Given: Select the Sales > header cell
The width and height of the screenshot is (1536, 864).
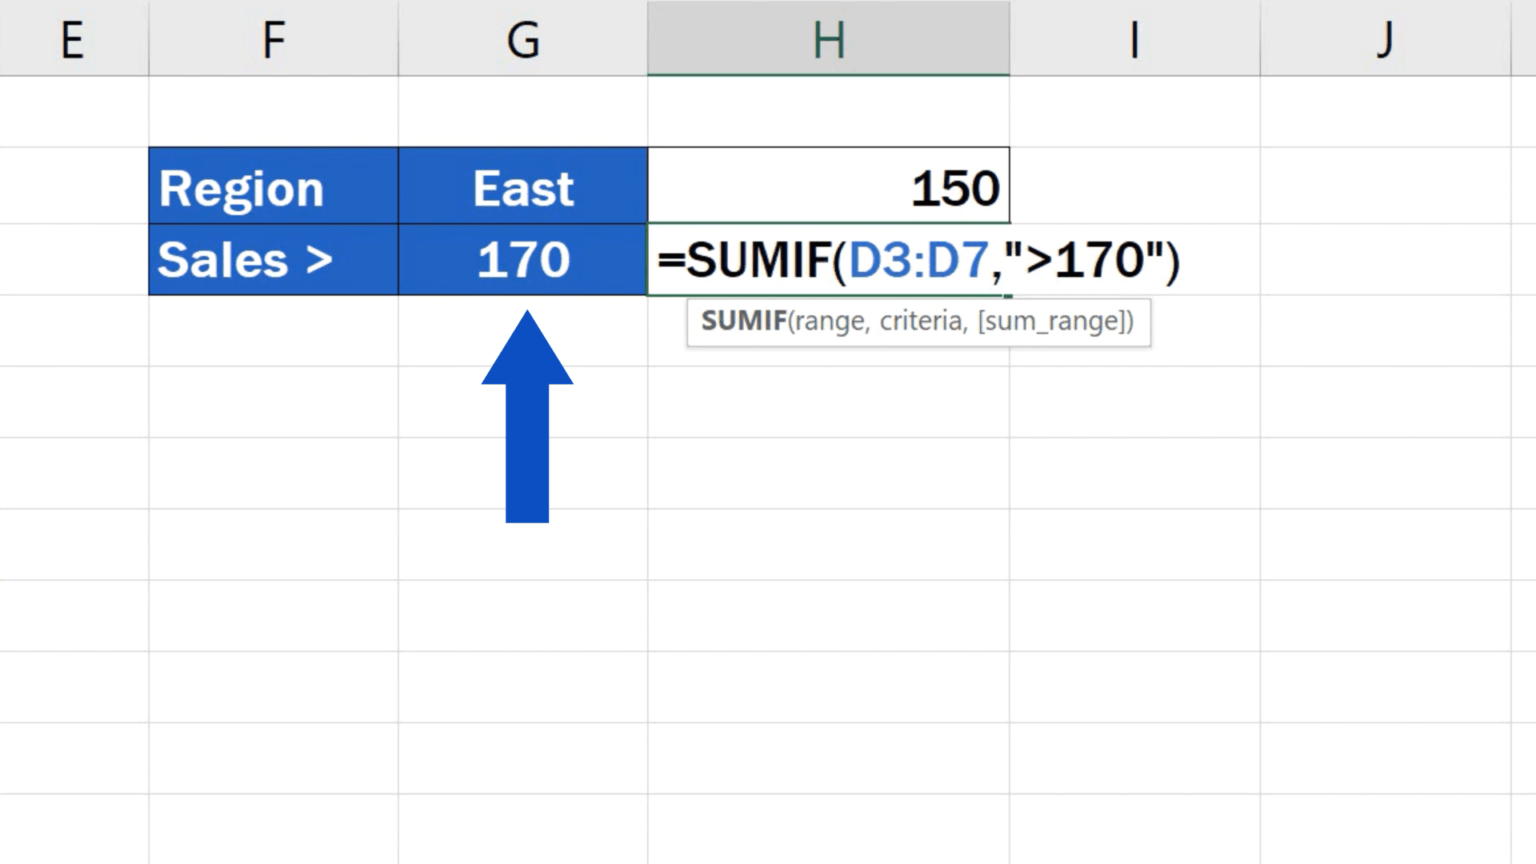Looking at the screenshot, I should [272, 259].
